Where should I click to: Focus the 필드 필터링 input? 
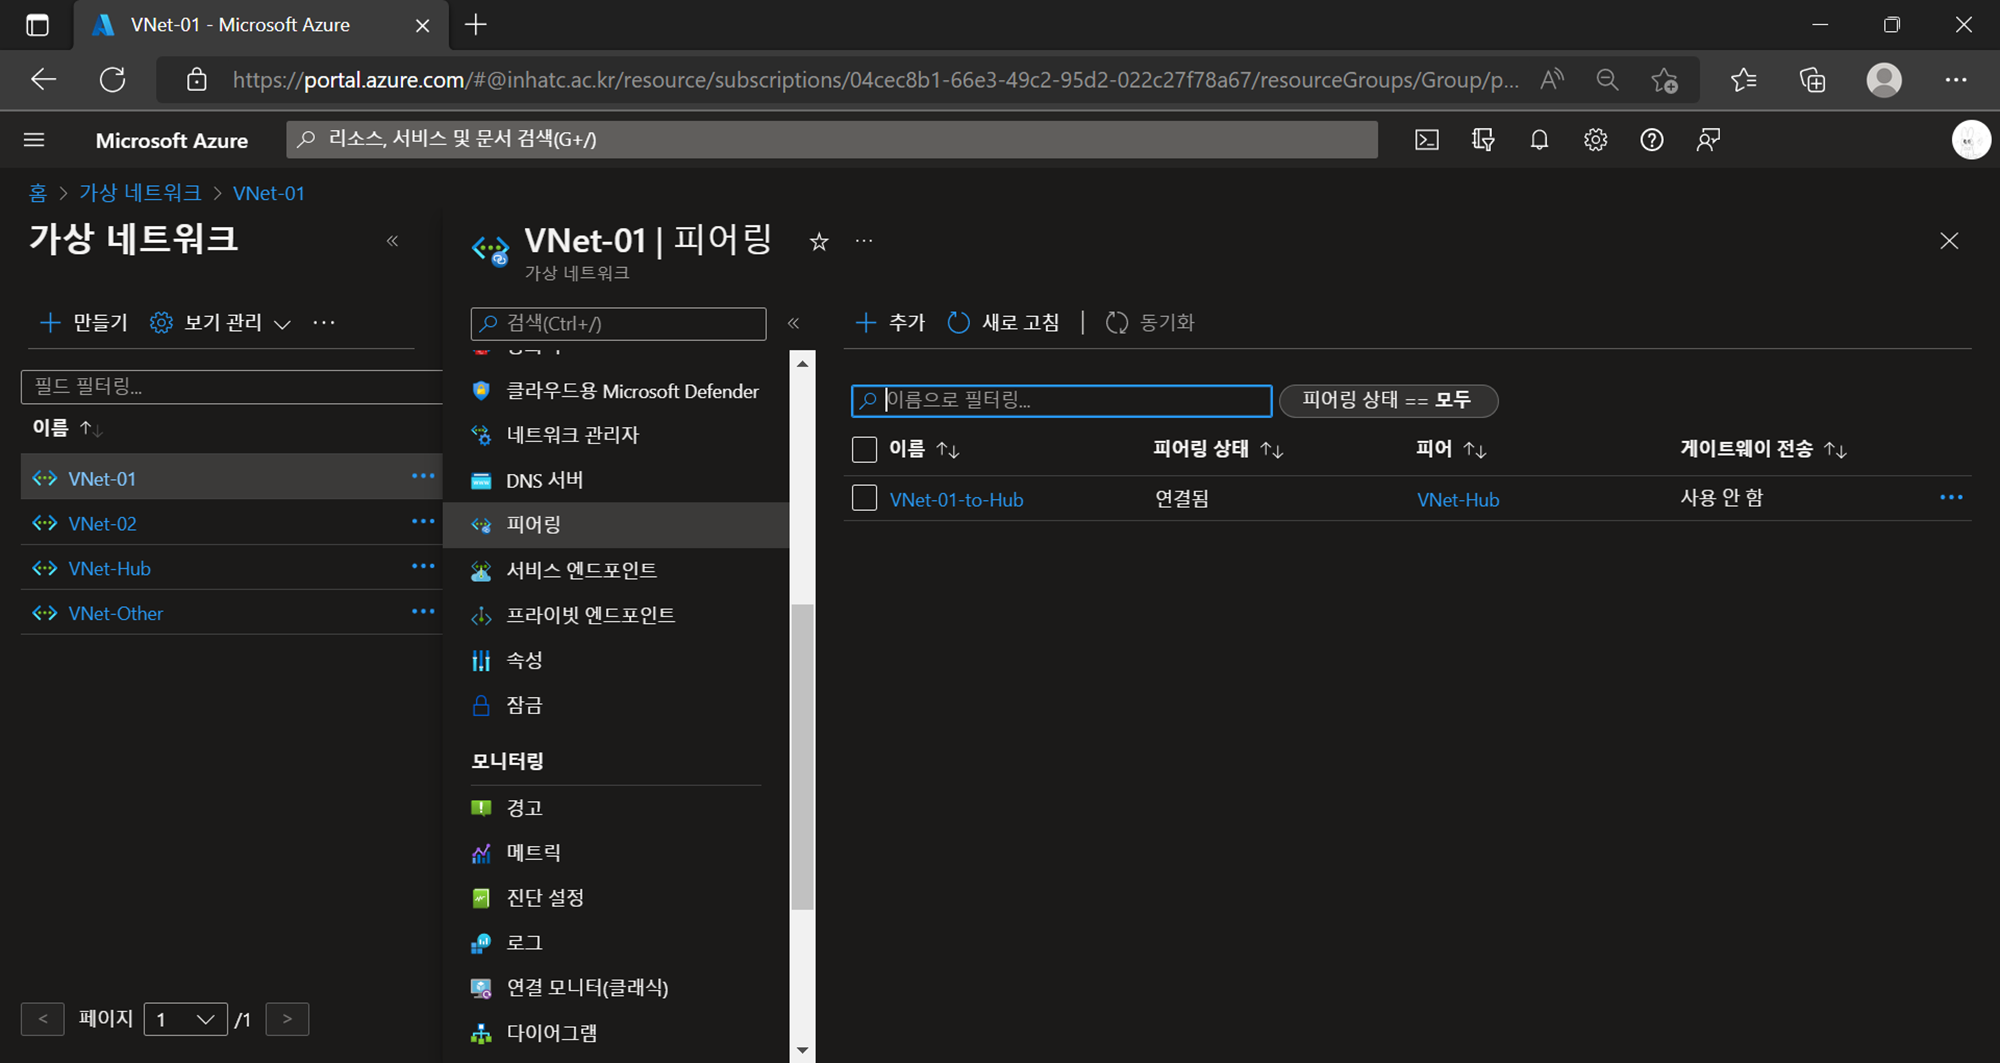[232, 386]
